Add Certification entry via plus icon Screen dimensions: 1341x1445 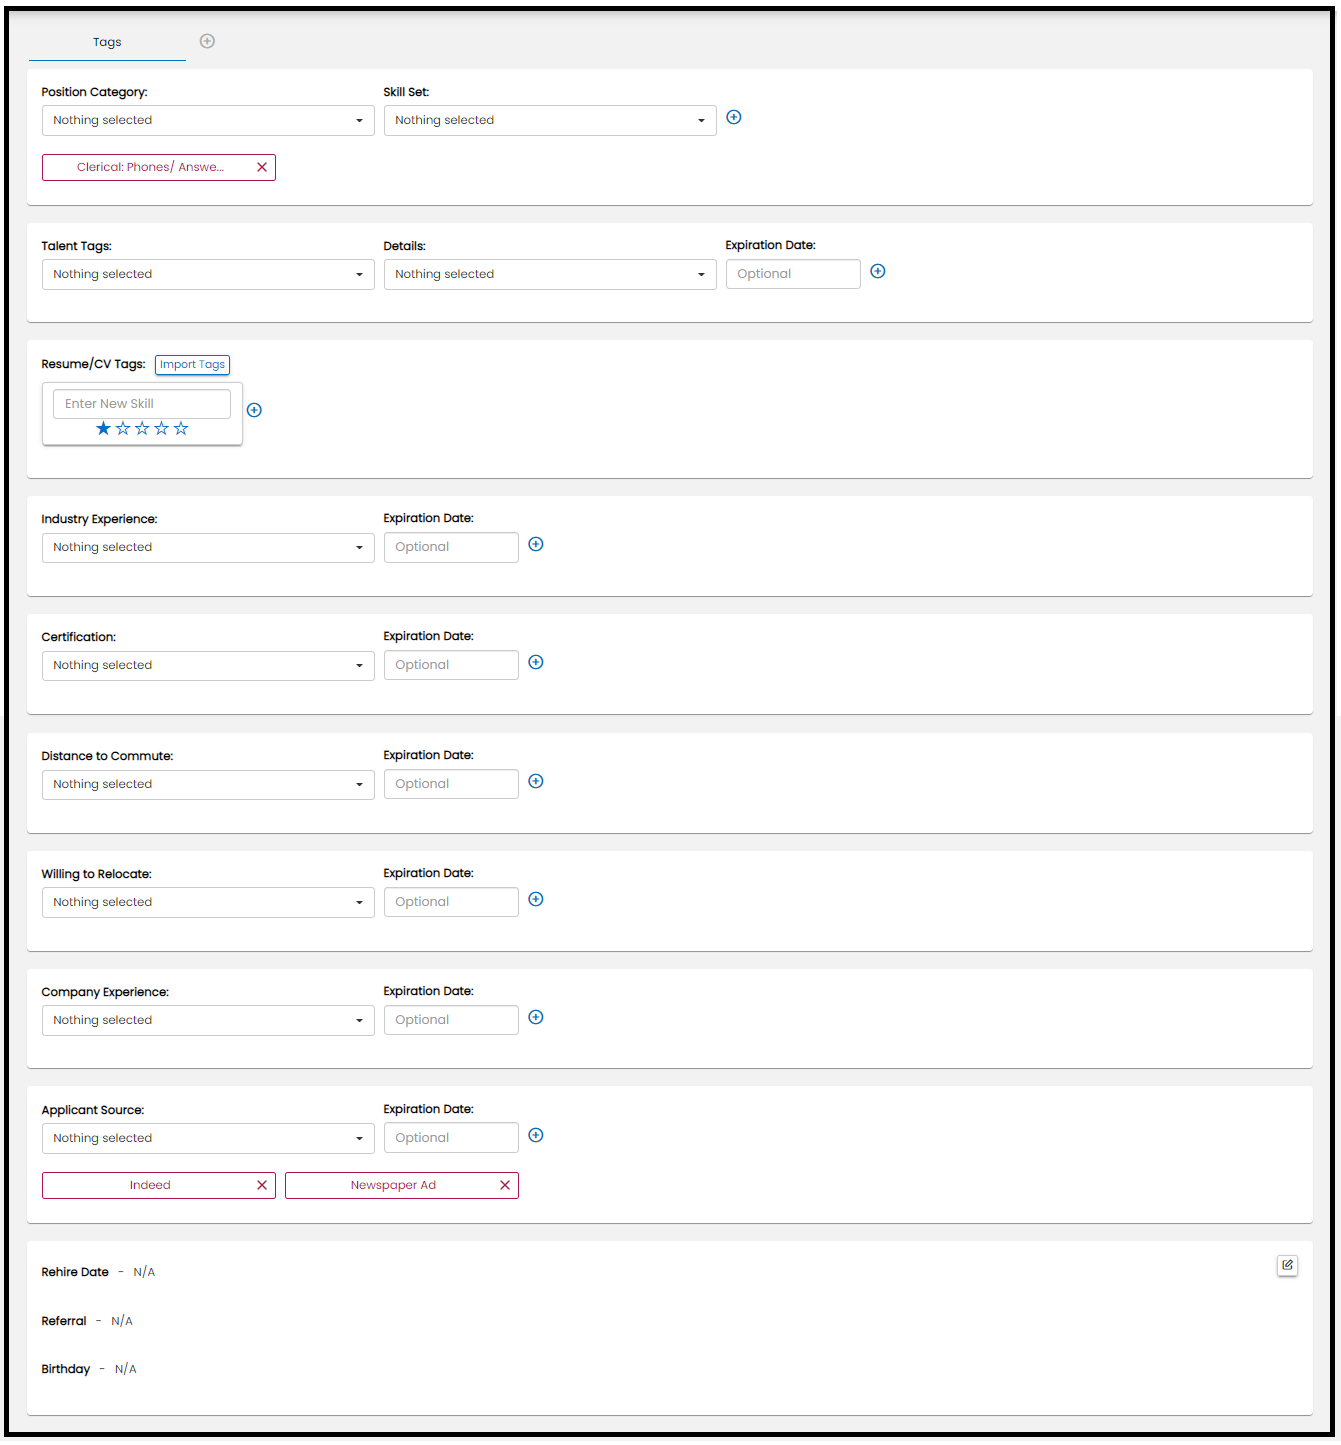point(535,663)
